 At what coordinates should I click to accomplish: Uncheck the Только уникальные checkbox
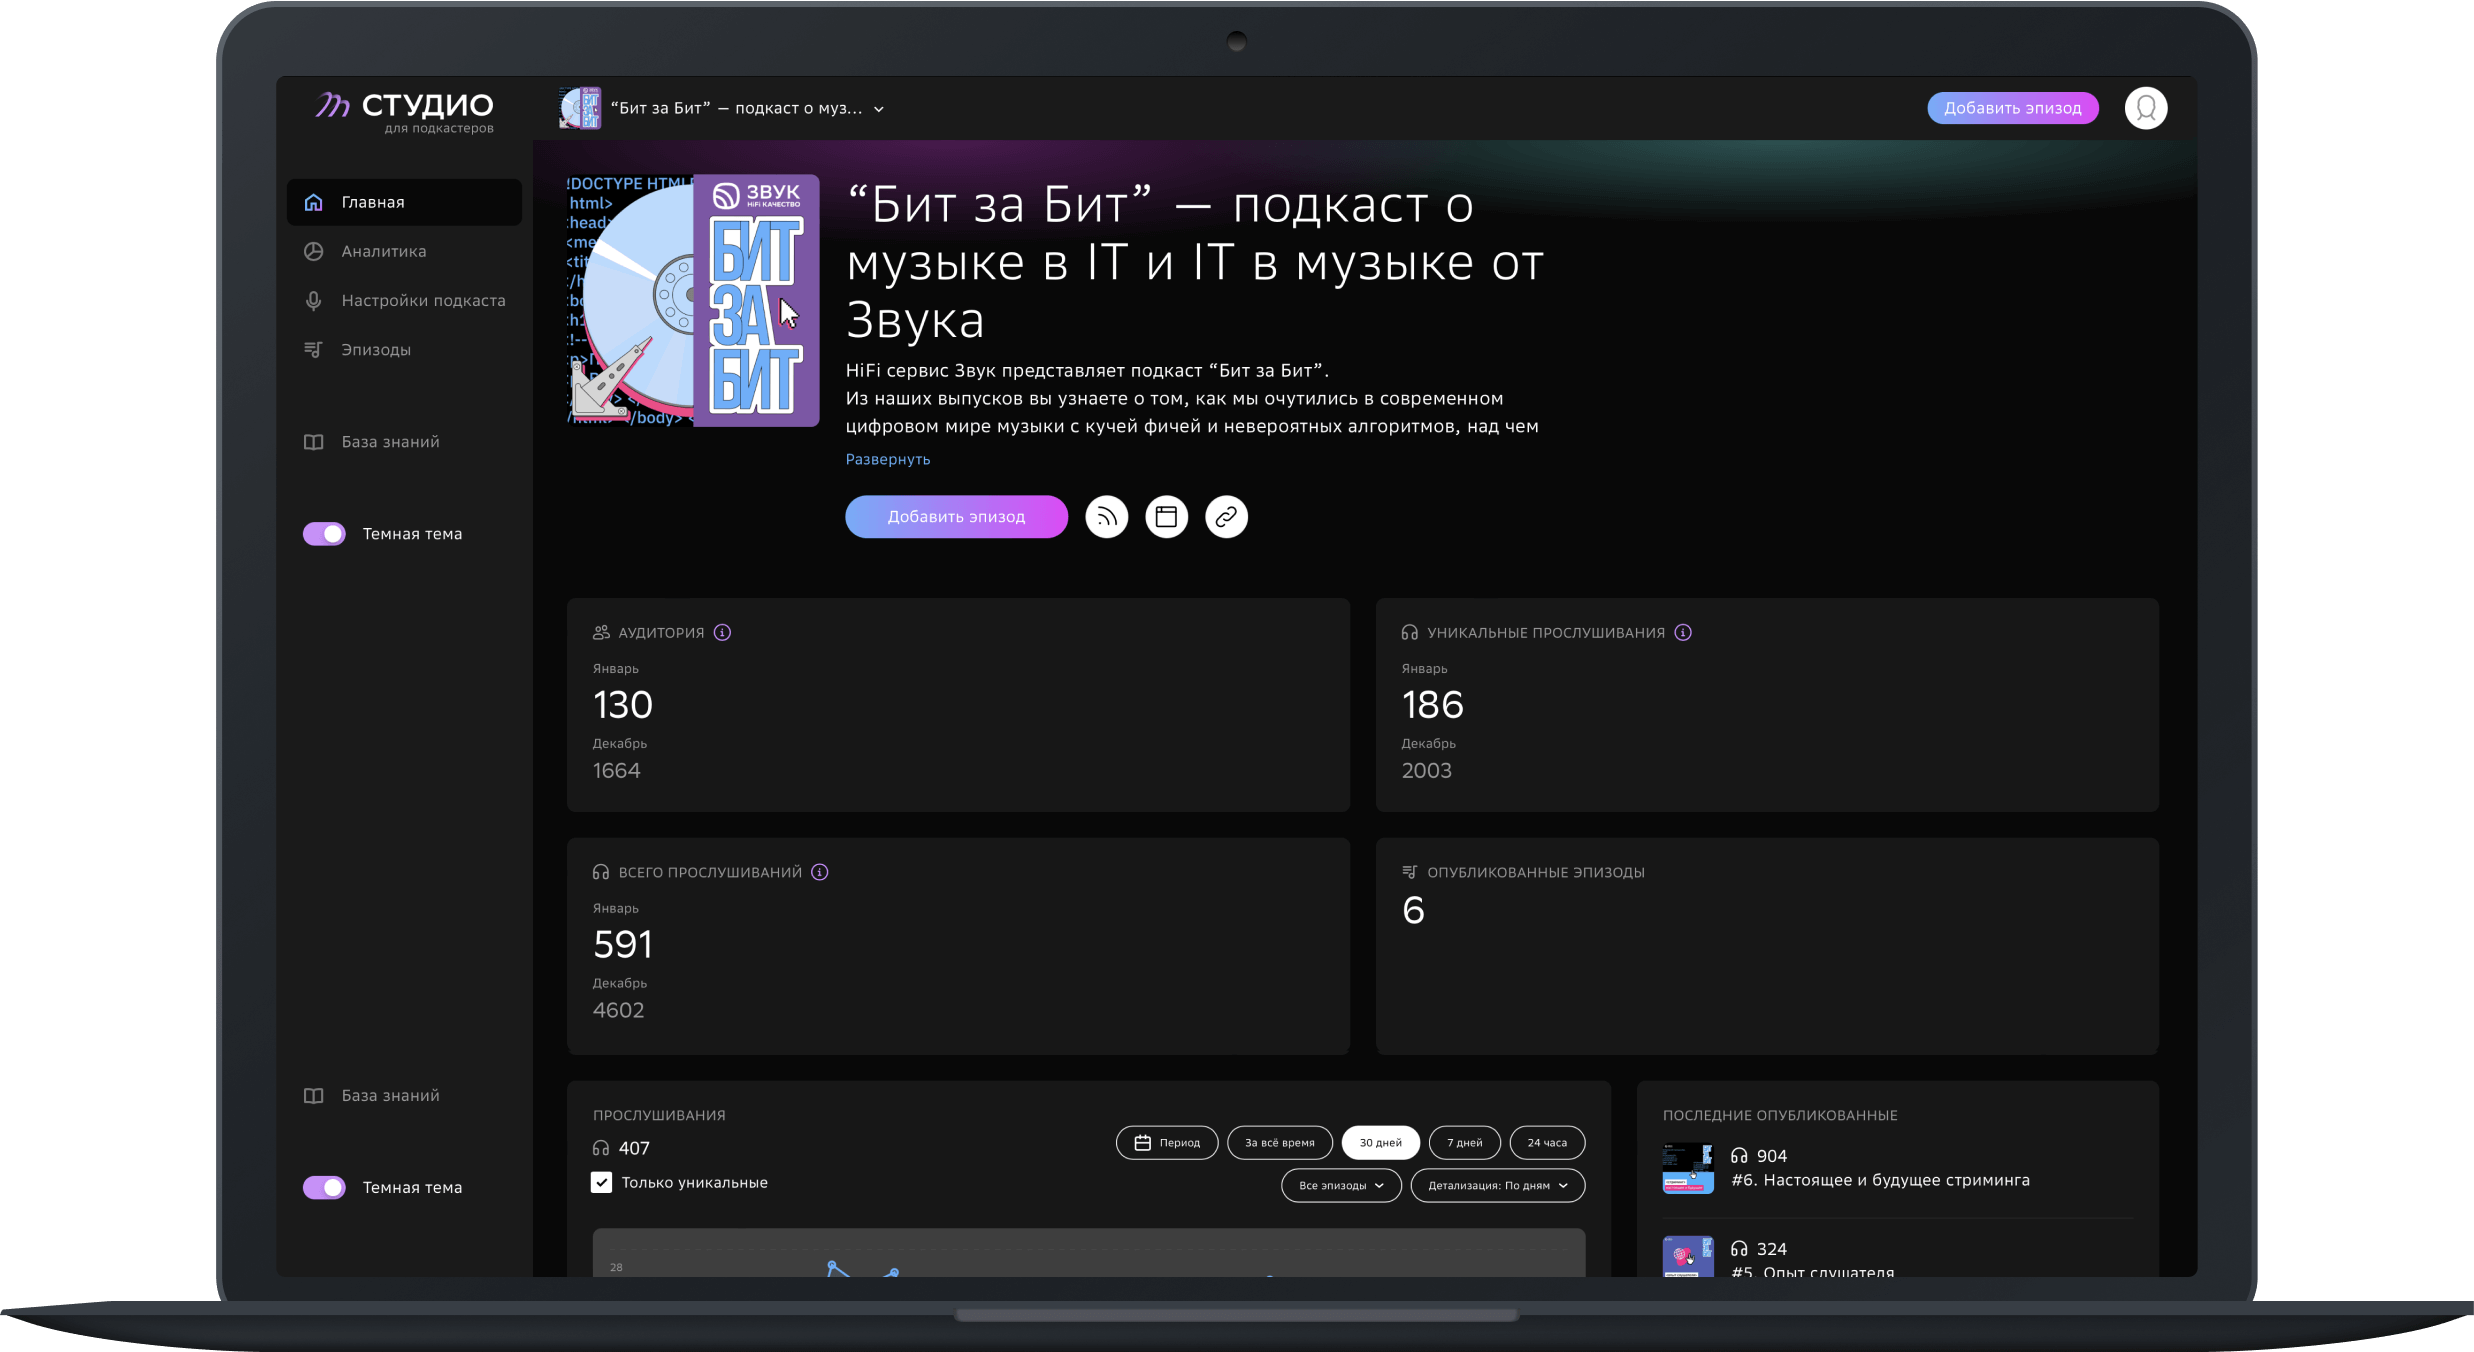pyautogui.click(x=601, y=1182)
